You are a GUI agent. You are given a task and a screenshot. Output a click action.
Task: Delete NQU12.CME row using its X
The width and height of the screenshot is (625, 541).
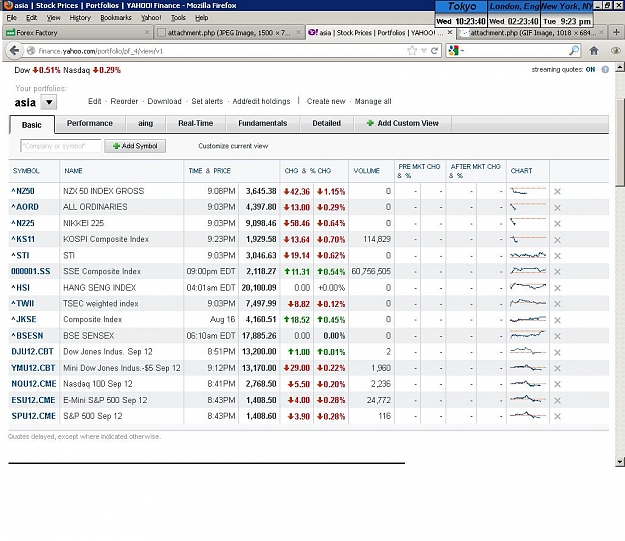(x=557, y=384)
